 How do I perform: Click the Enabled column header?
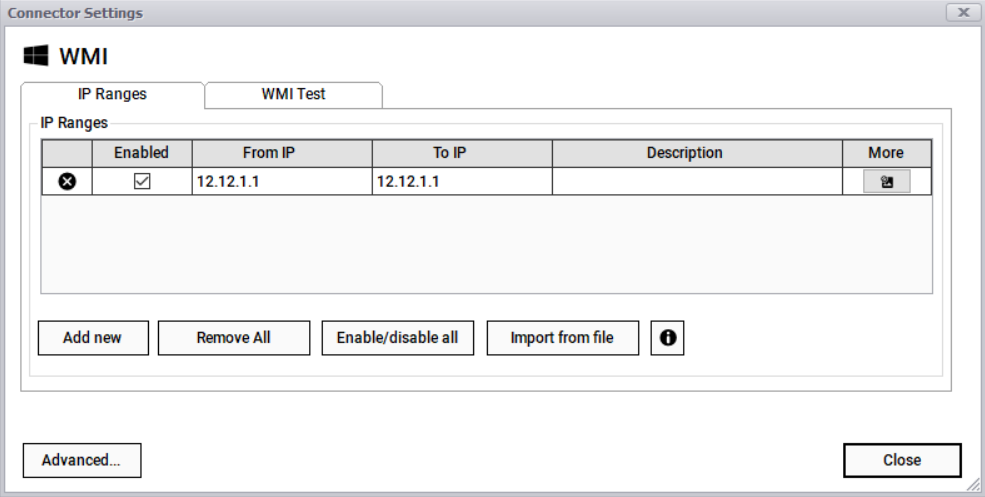click(142, 153)
